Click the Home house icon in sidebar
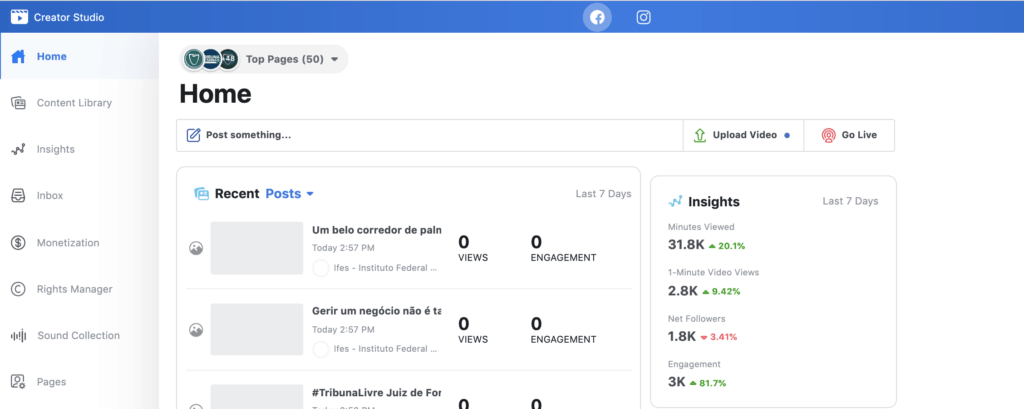 pos(18,56)
